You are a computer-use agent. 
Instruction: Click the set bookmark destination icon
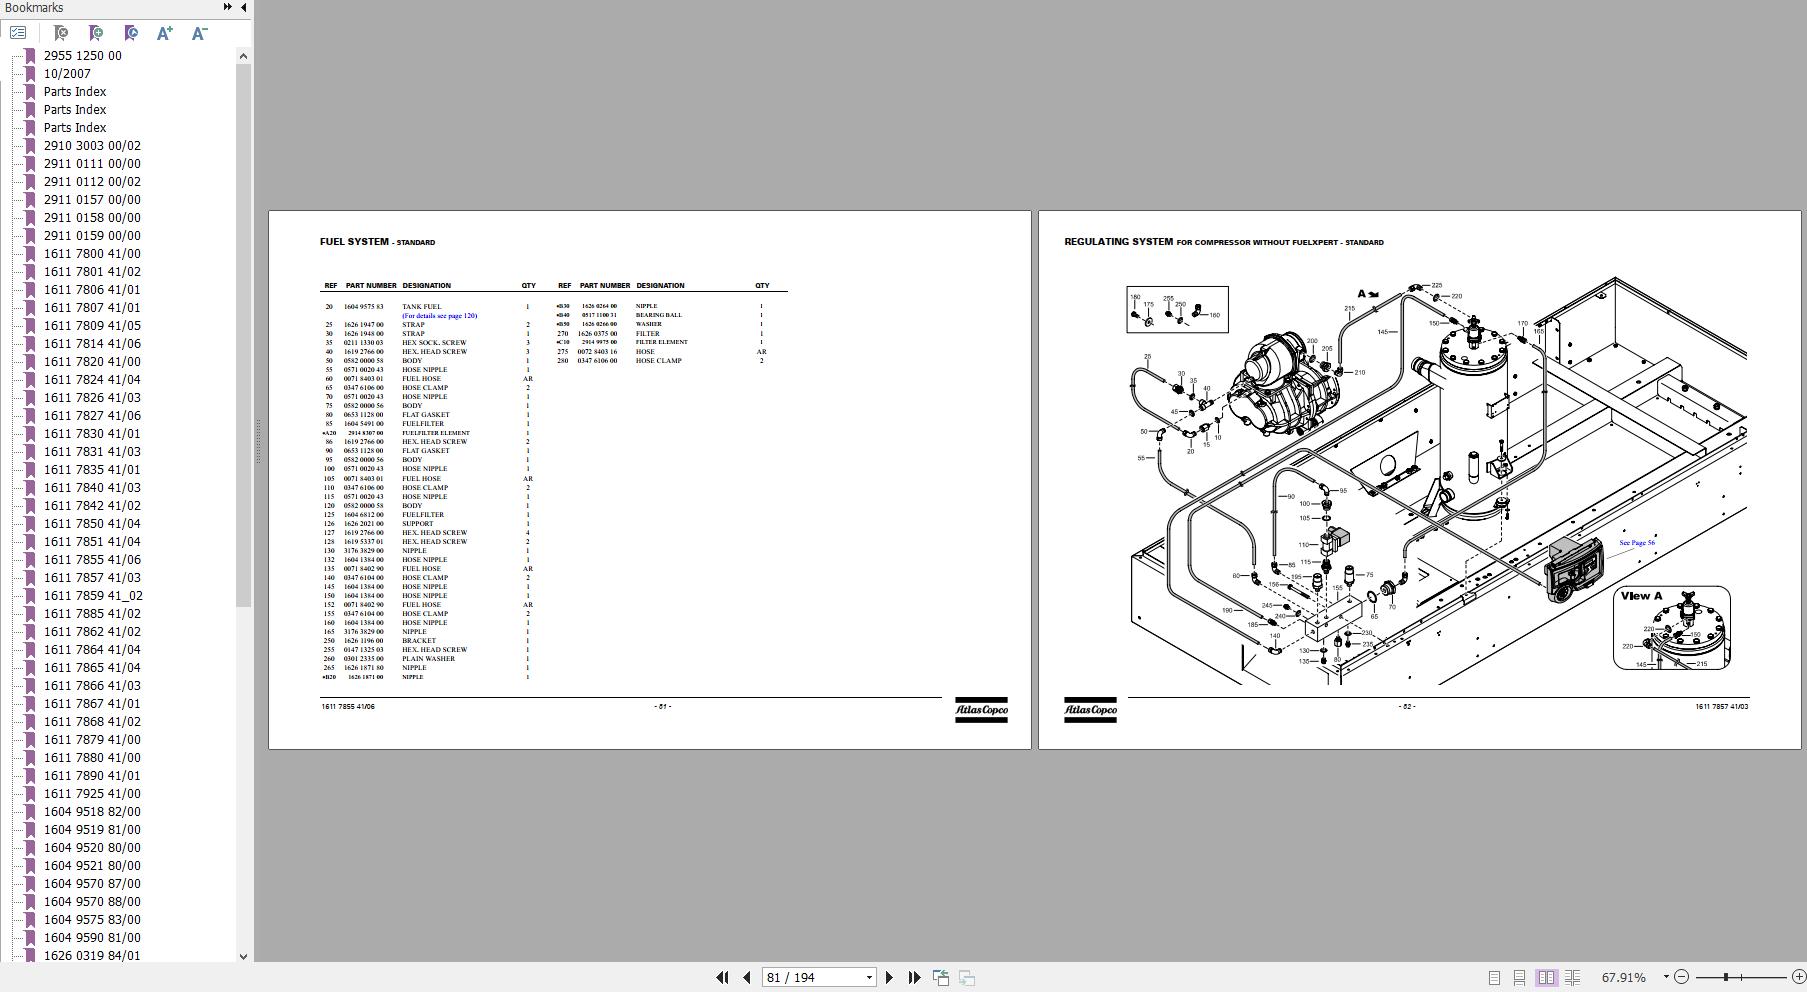(x=131, y=33)
